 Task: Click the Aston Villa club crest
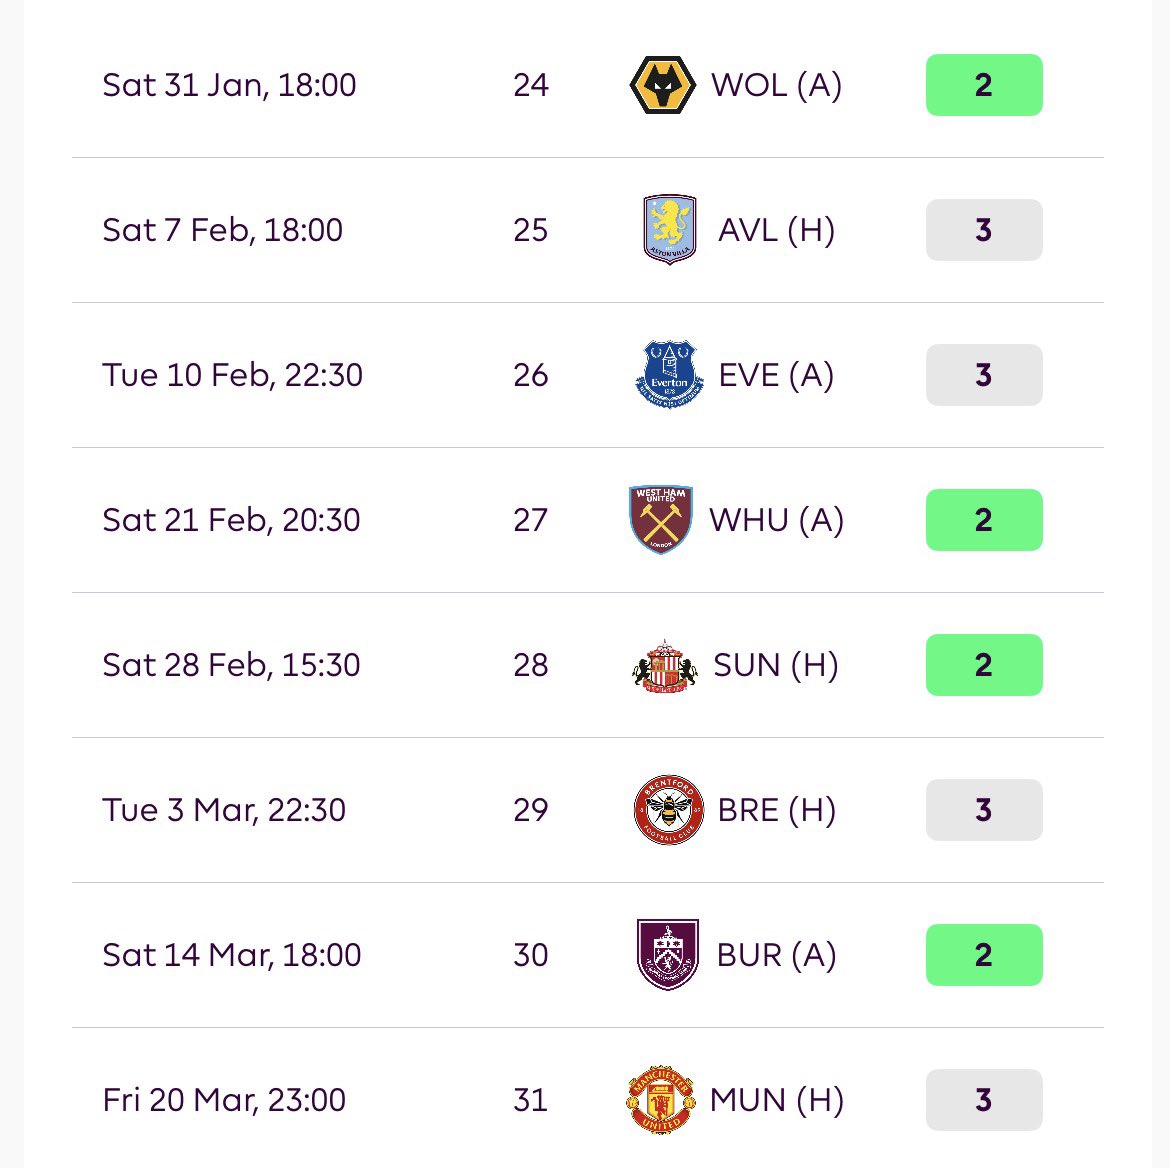[x=669, y=230]
